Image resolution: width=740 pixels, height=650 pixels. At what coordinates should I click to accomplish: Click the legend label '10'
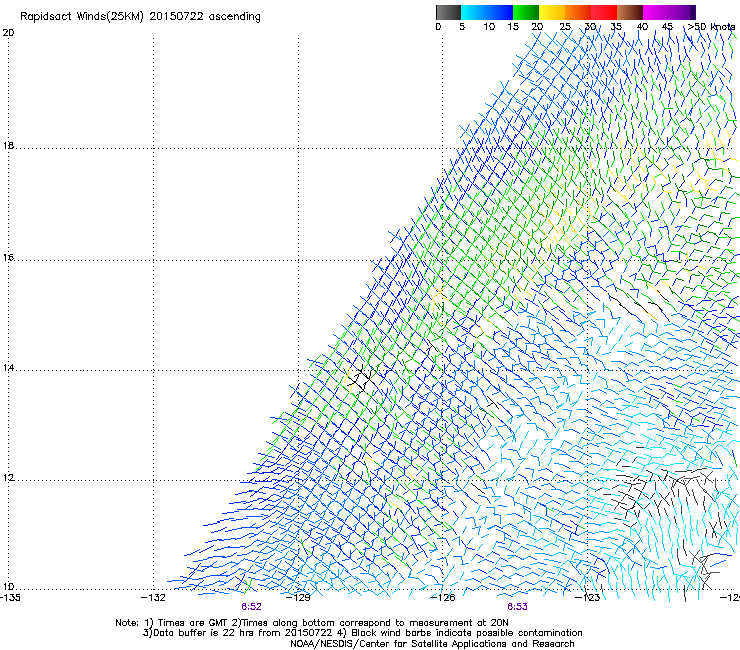489,27
